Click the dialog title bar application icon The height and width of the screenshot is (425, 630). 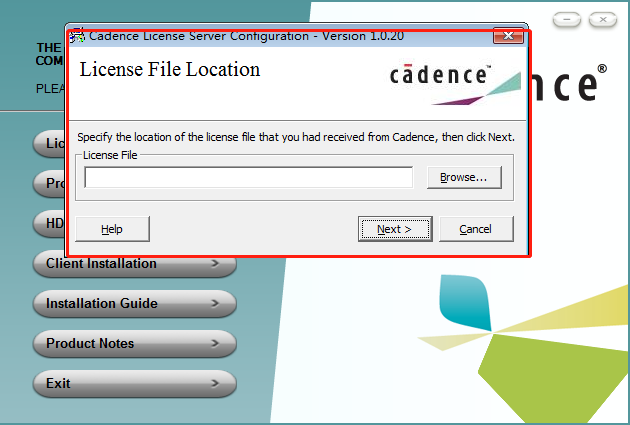pos(77,36)
